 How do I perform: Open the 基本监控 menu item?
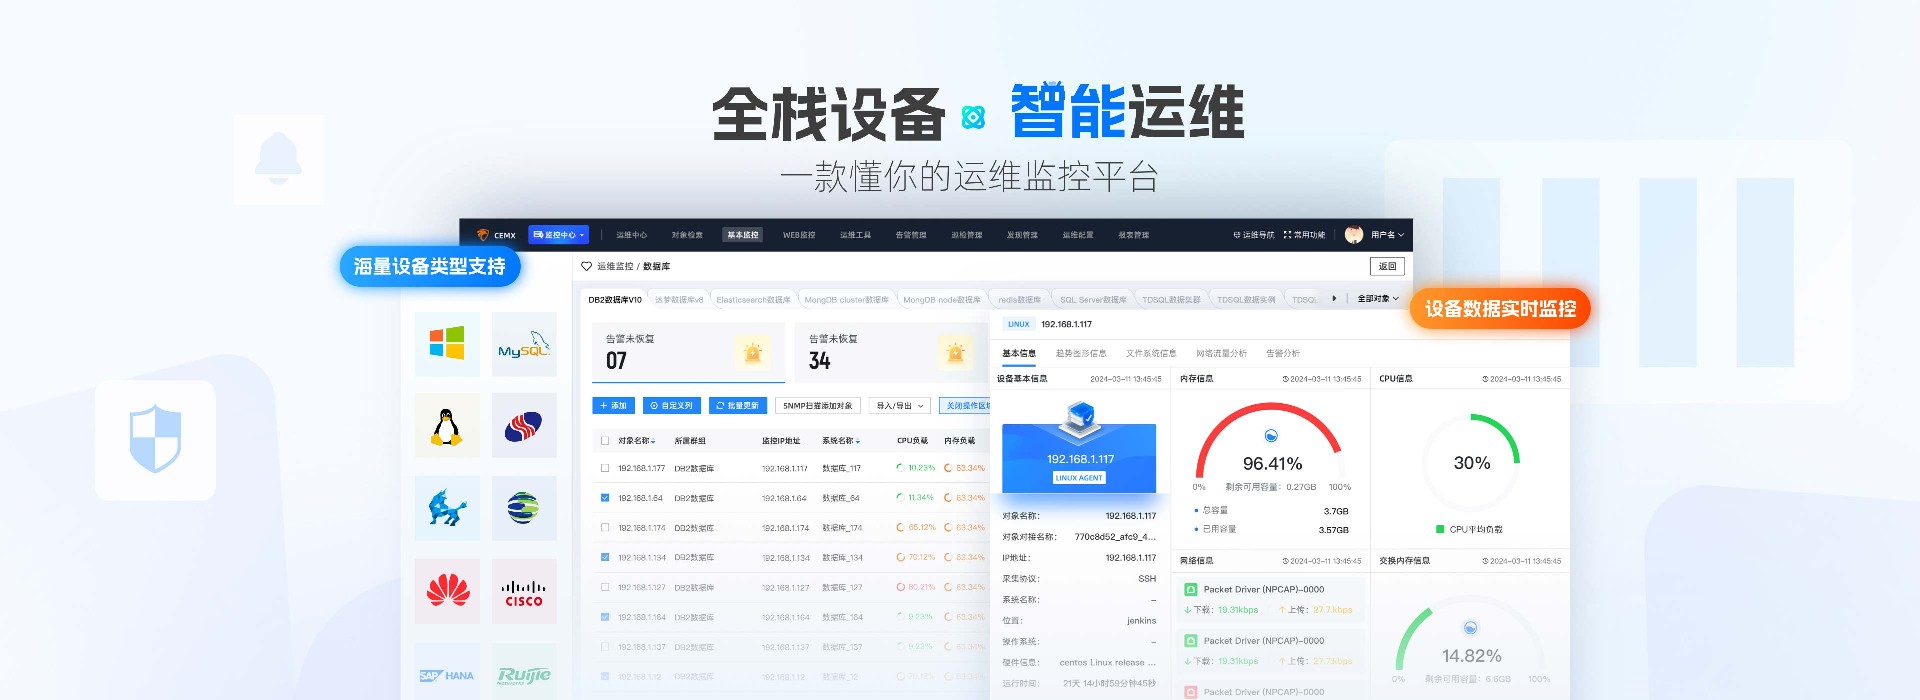[x=743, y=235]
